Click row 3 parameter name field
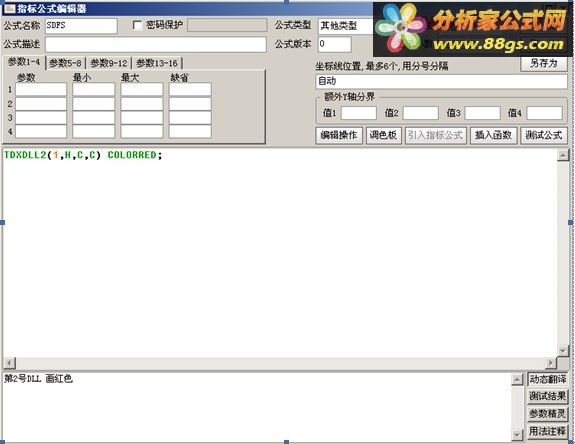Screen dimensions: 575x444 [41, 118]
